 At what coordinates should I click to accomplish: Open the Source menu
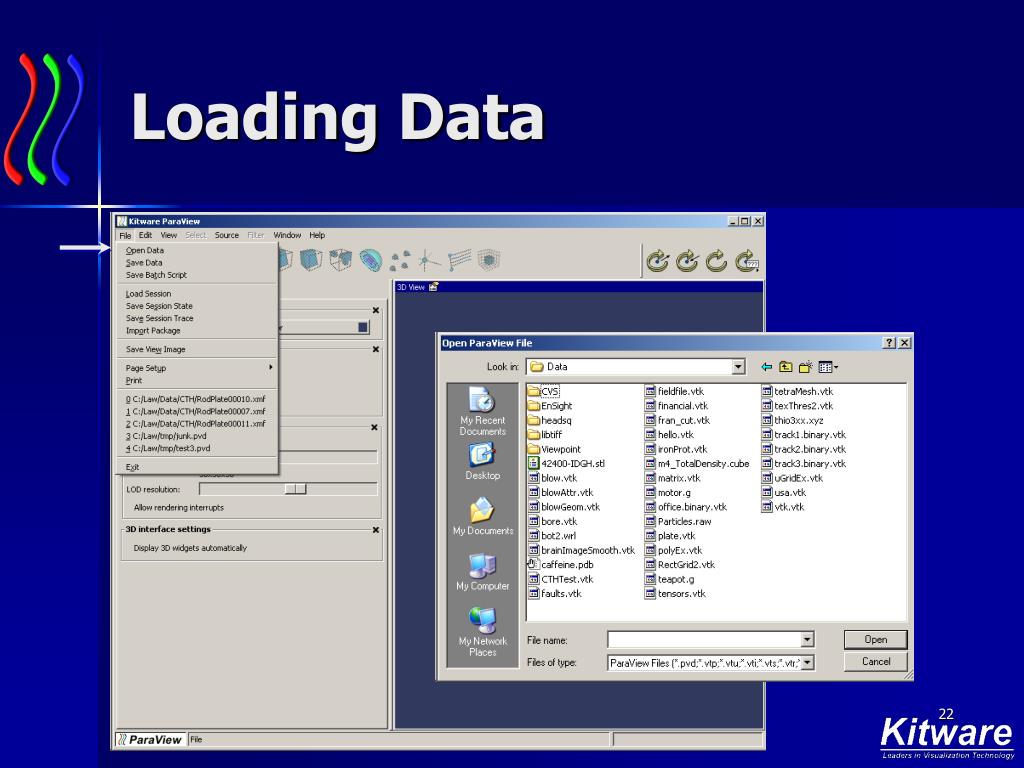[x=227, y=235]
